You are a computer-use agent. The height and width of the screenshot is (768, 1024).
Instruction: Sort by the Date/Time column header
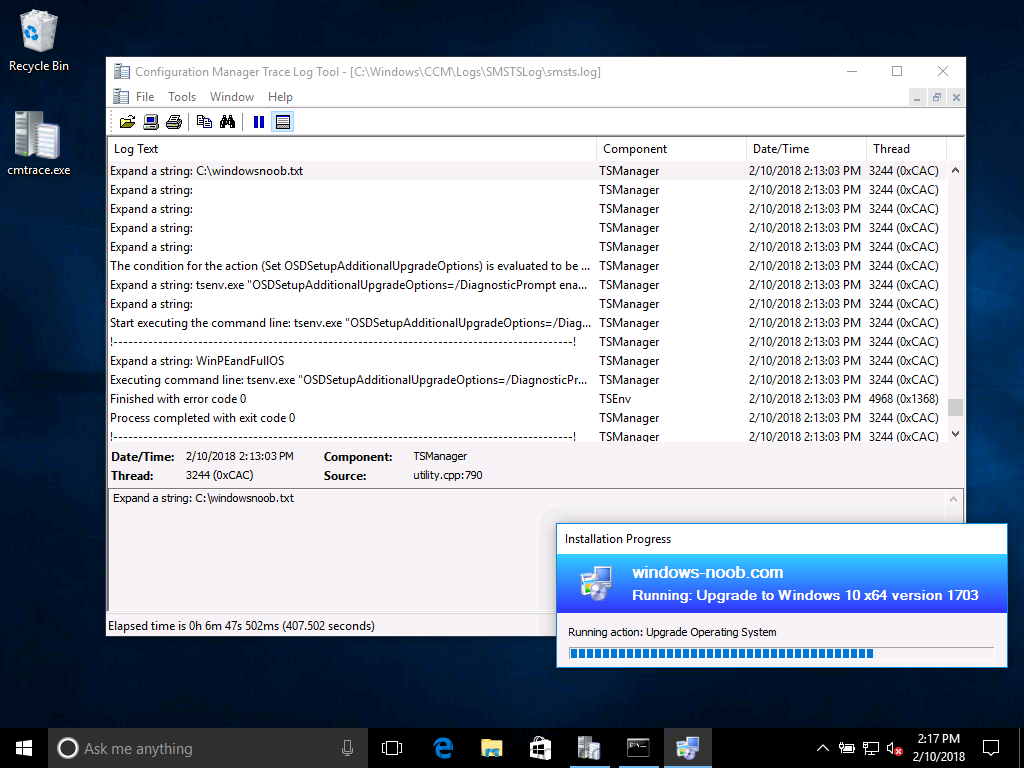tap(807, 149)
